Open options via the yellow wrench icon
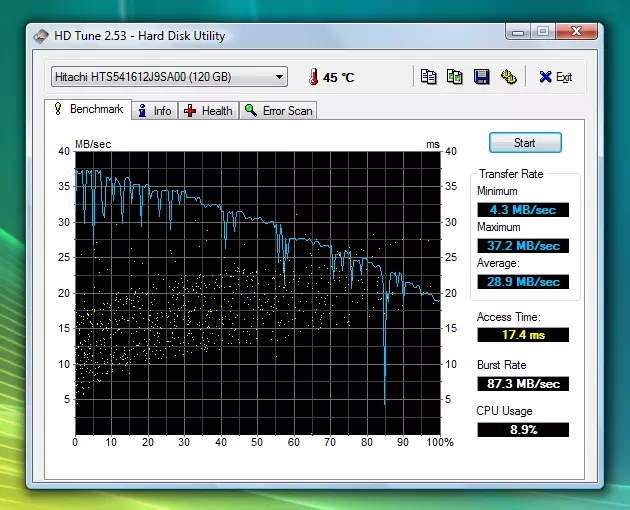 tap(508, 76)
